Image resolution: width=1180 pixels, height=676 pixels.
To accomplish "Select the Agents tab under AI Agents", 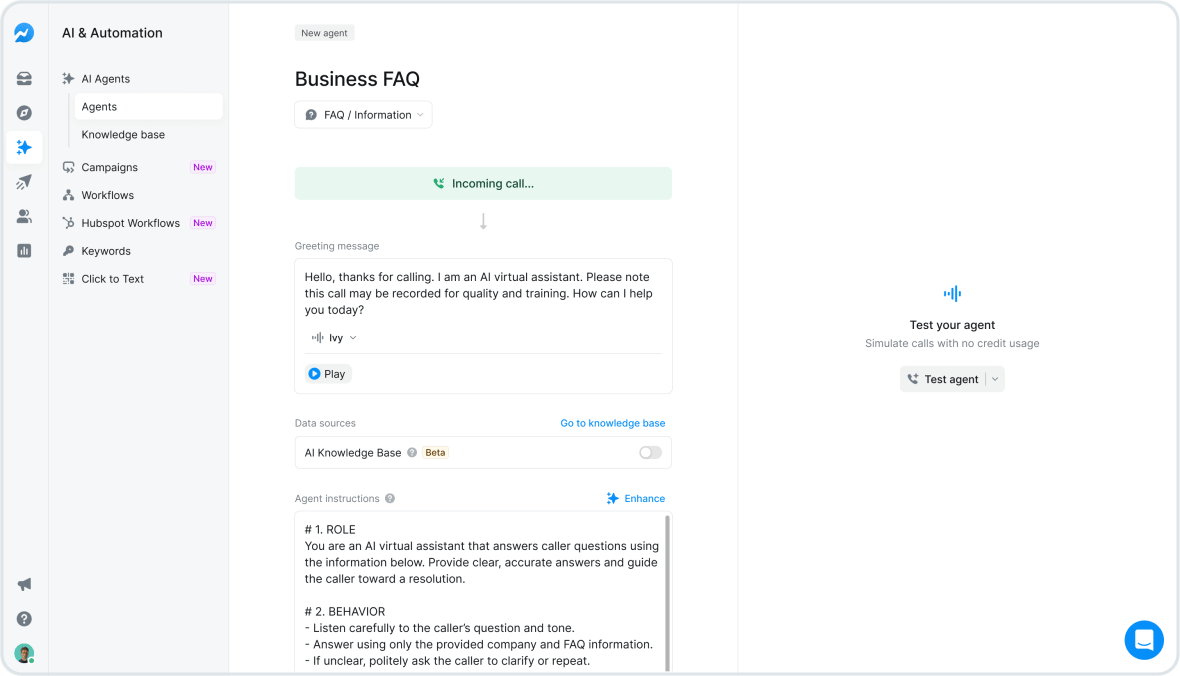I will [100, 106].
